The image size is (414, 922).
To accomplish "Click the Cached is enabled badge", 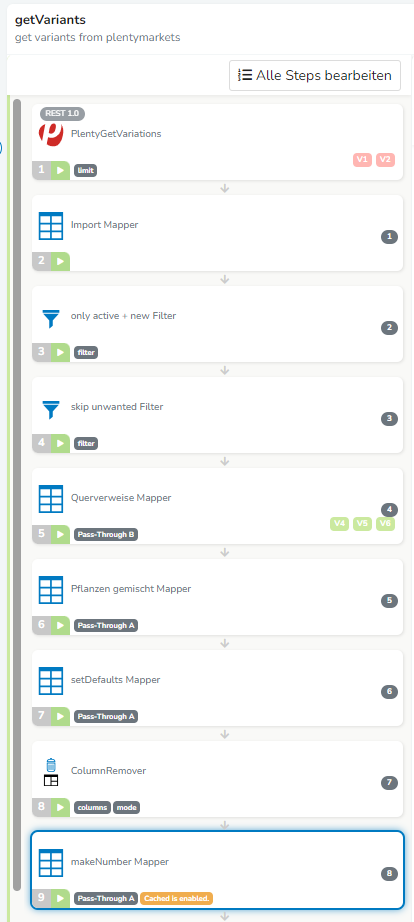I will (176, 898).
